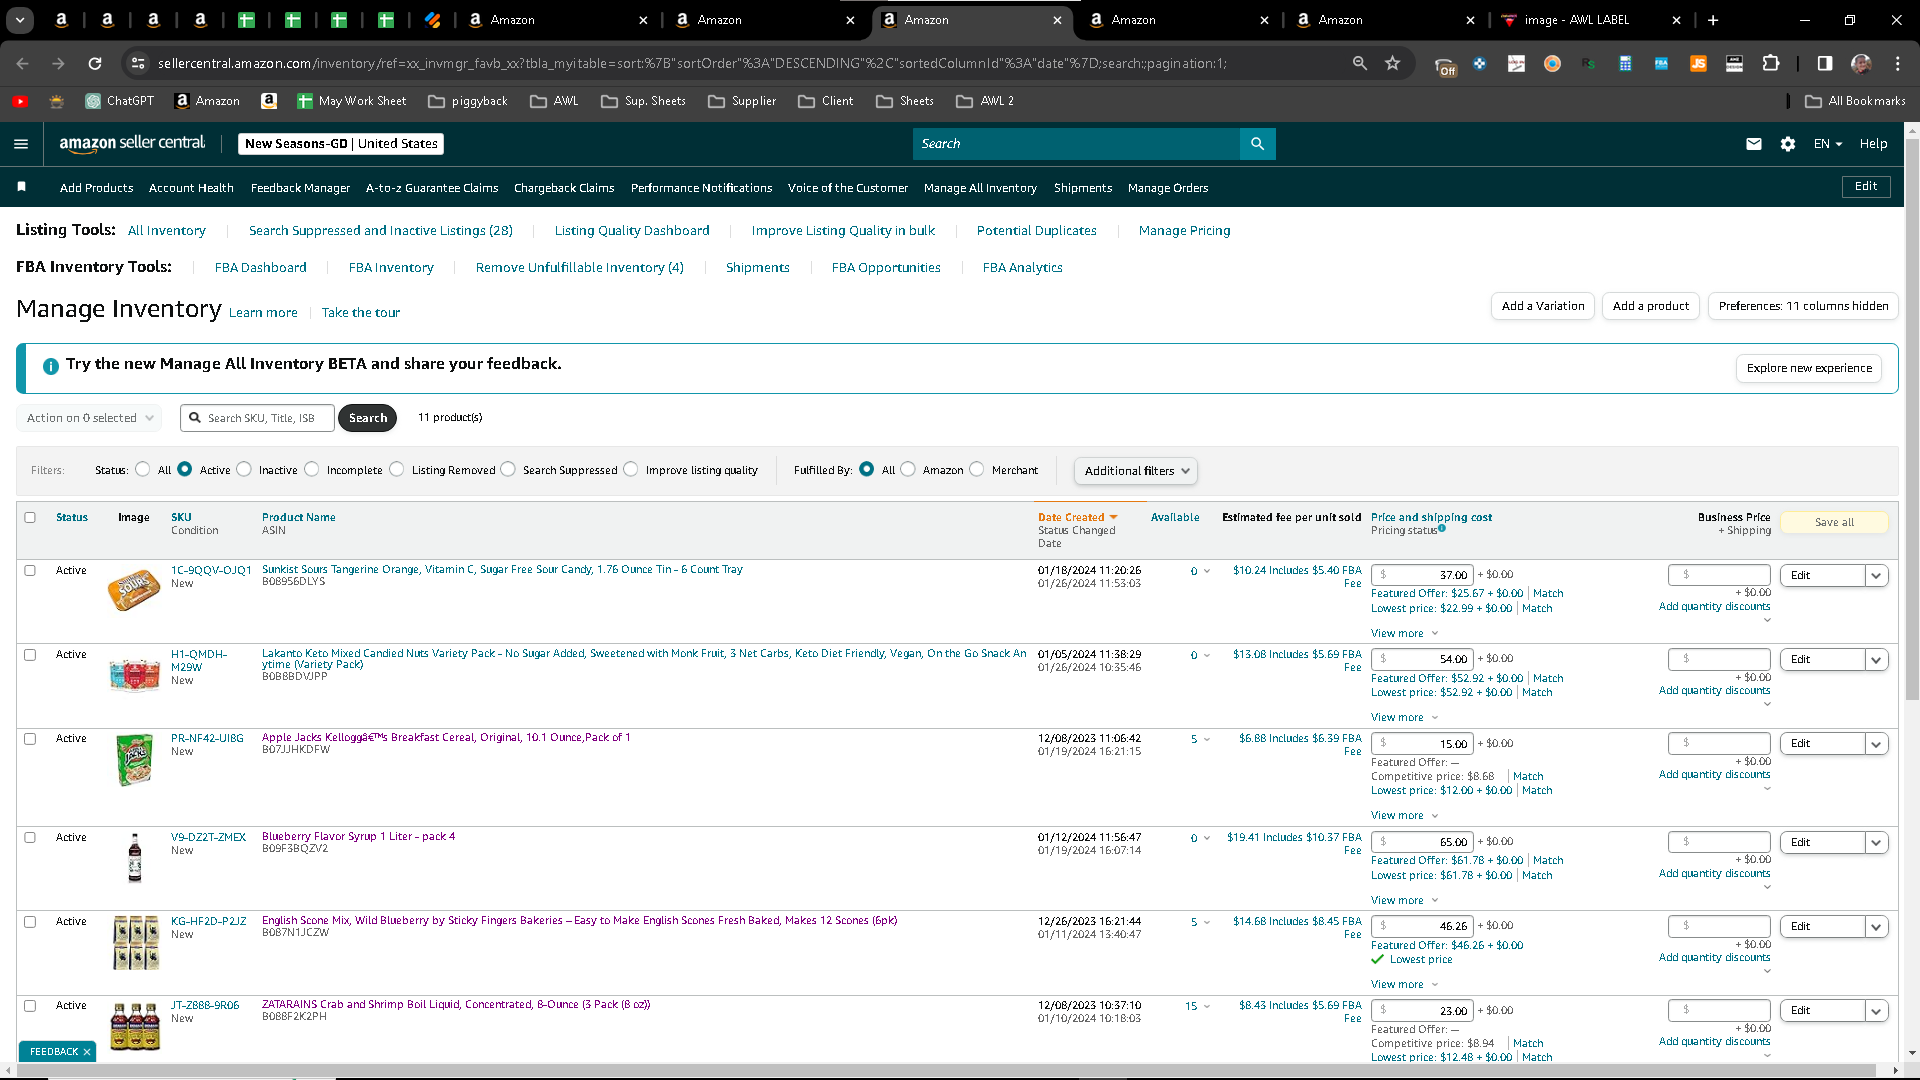Open the ChatGPT bookmark

coord(119,101)
